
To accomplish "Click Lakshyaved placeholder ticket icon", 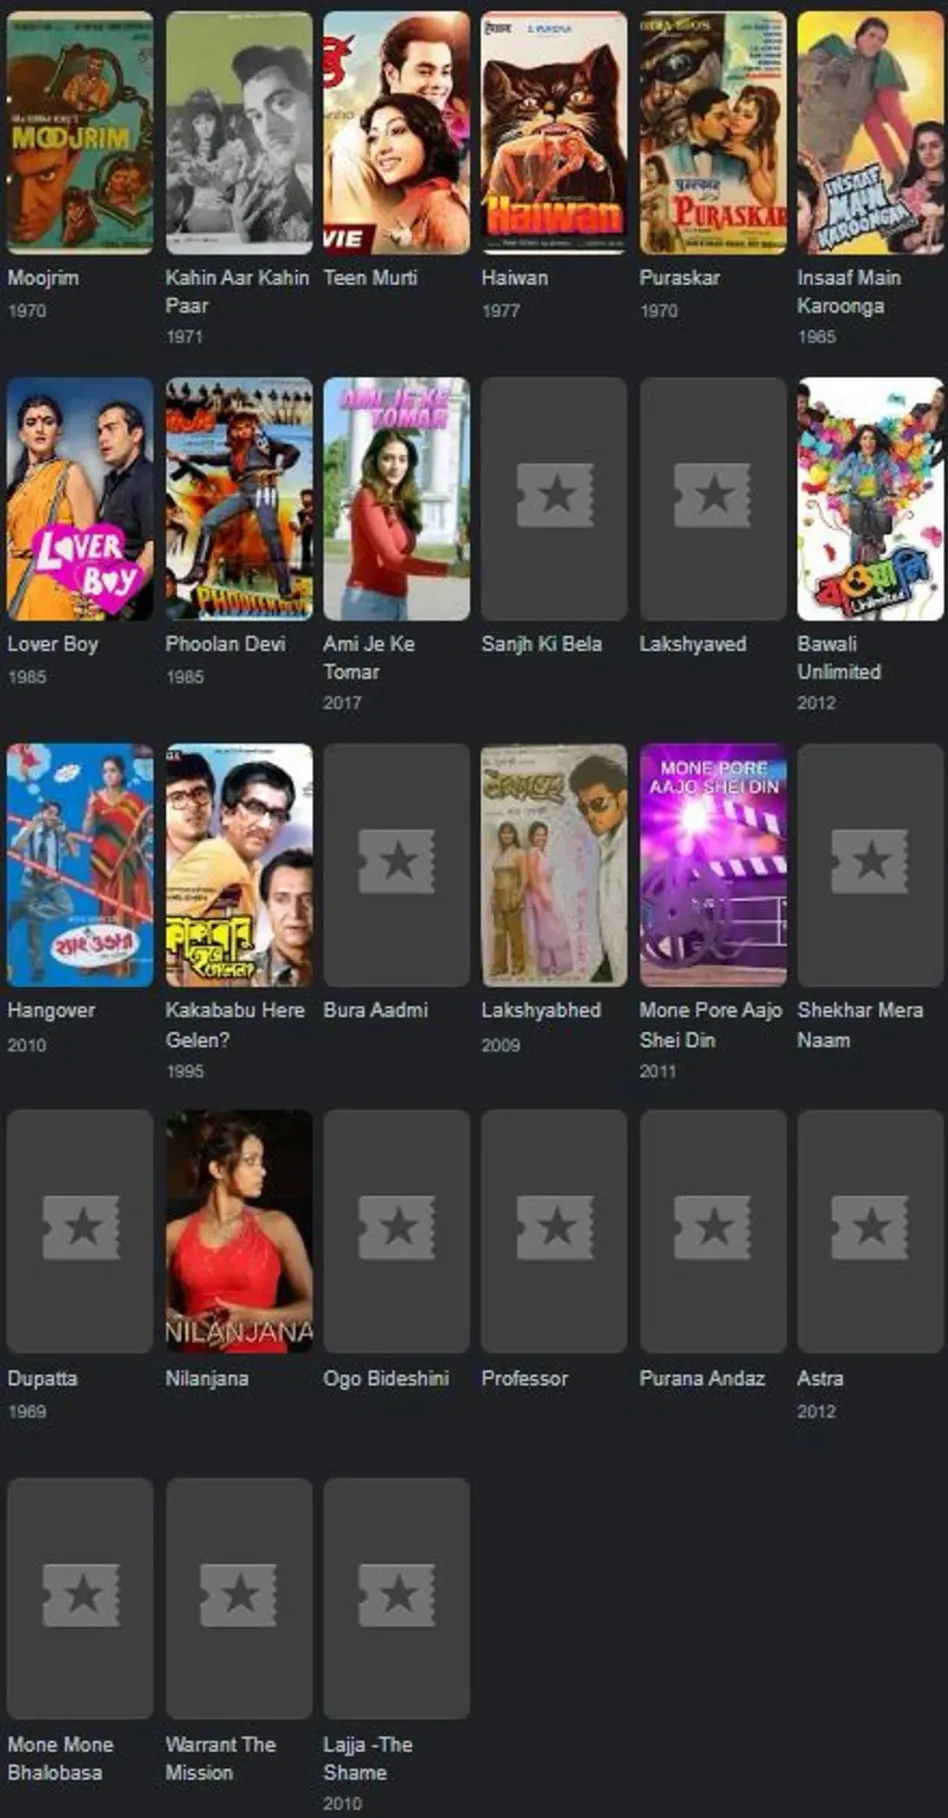I will pos(712,495).
